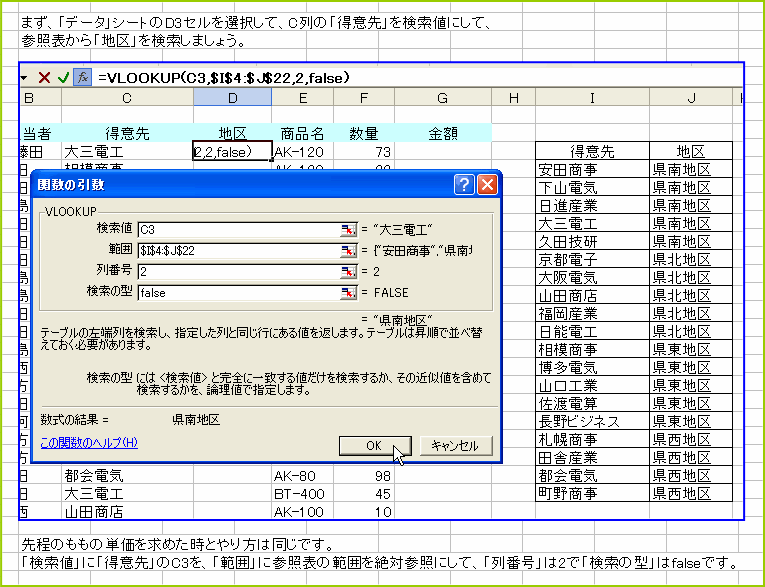Screen dimensions: 765x587
Task: Close the 関数の引数 dialog
Action: point(487,185)
